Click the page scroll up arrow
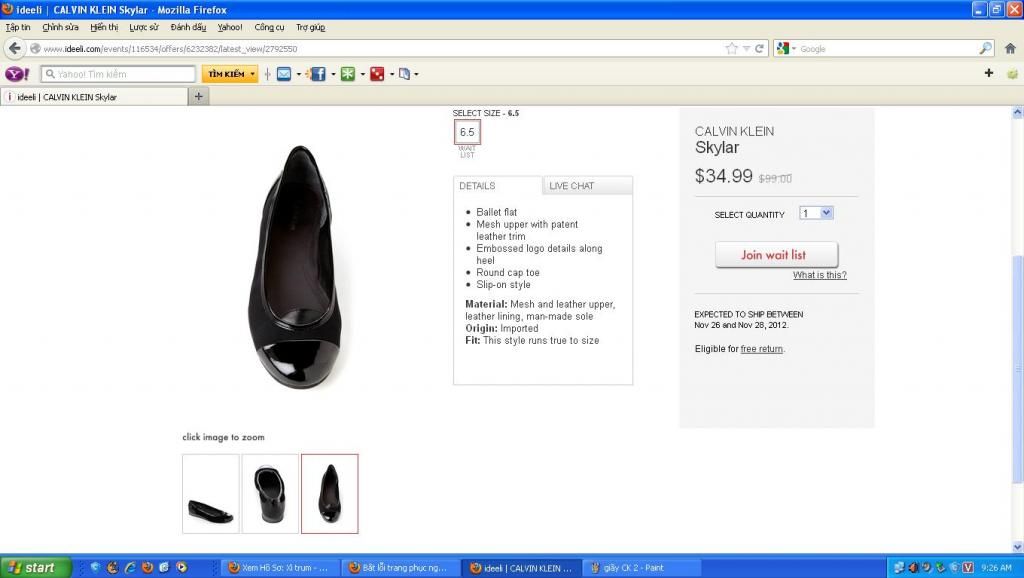The image size is (1024, 578). (x=1017, y=112)
